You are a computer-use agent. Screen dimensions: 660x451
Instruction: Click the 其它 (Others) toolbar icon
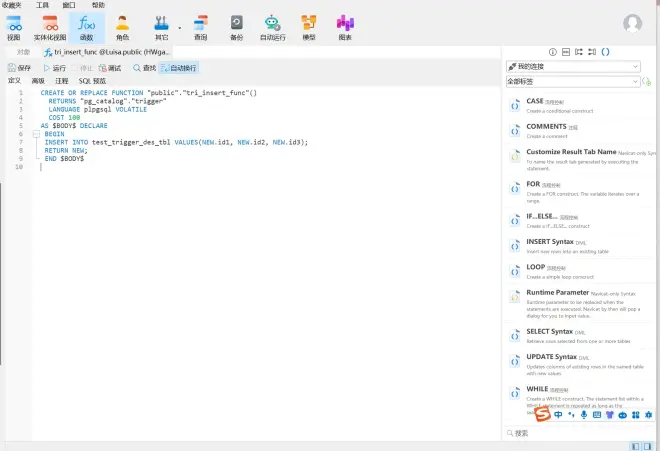pos(162,28)
